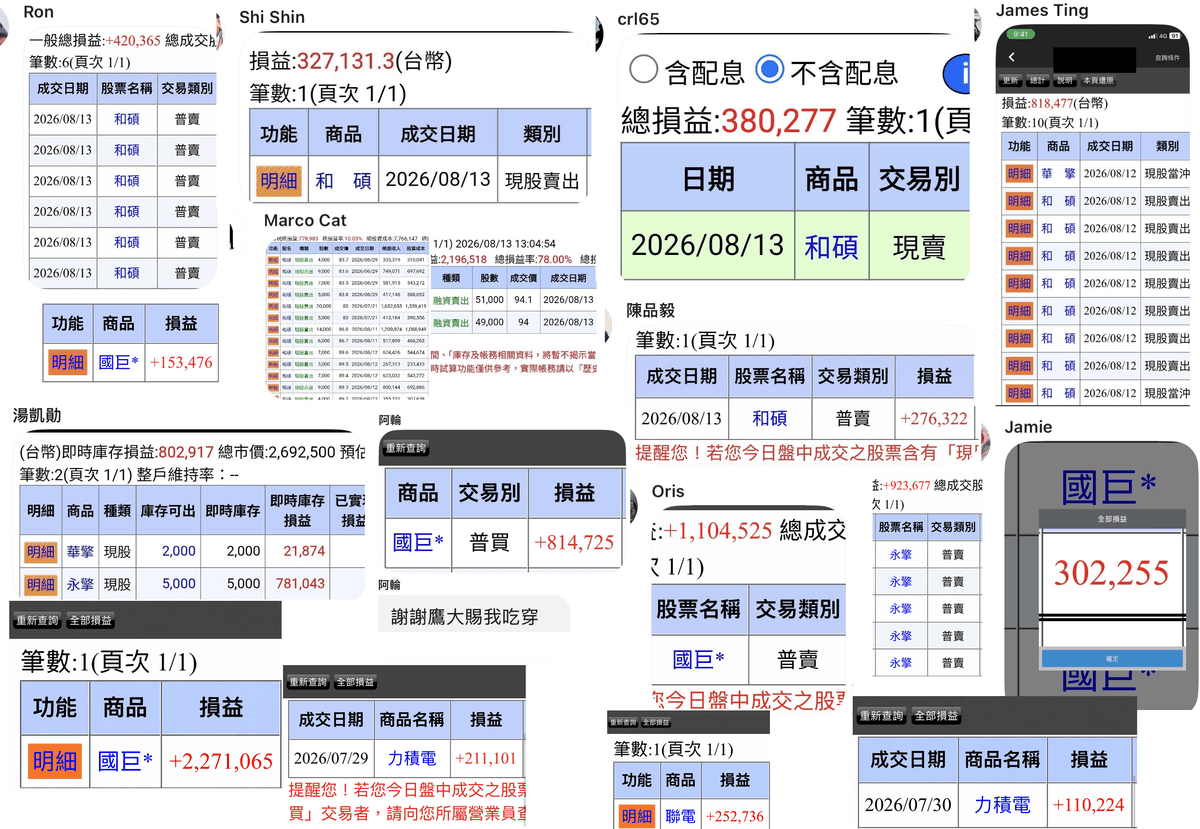
Task: Click the 2026/07/29 成交日期 cell
Action: (331, 758)
